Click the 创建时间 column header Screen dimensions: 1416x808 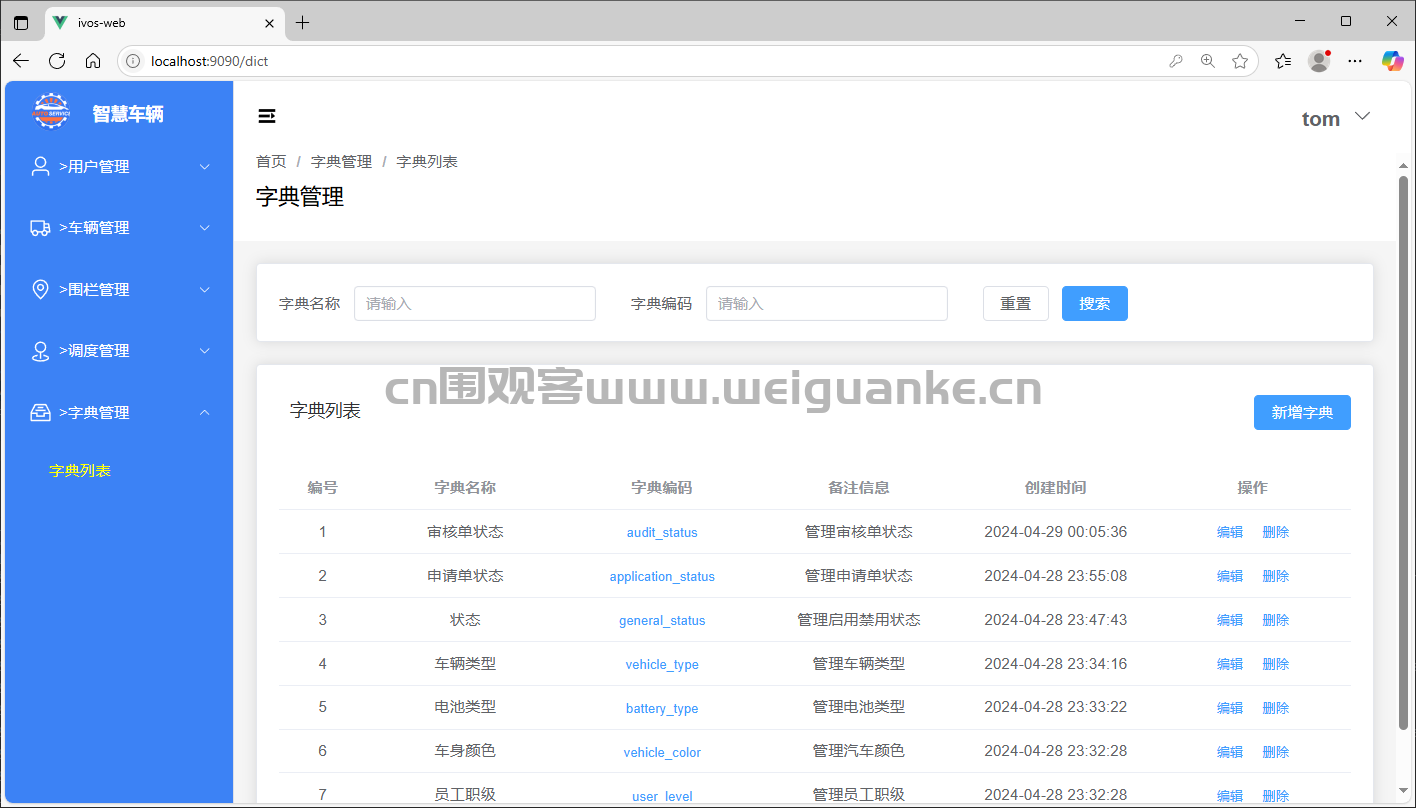1055,488
